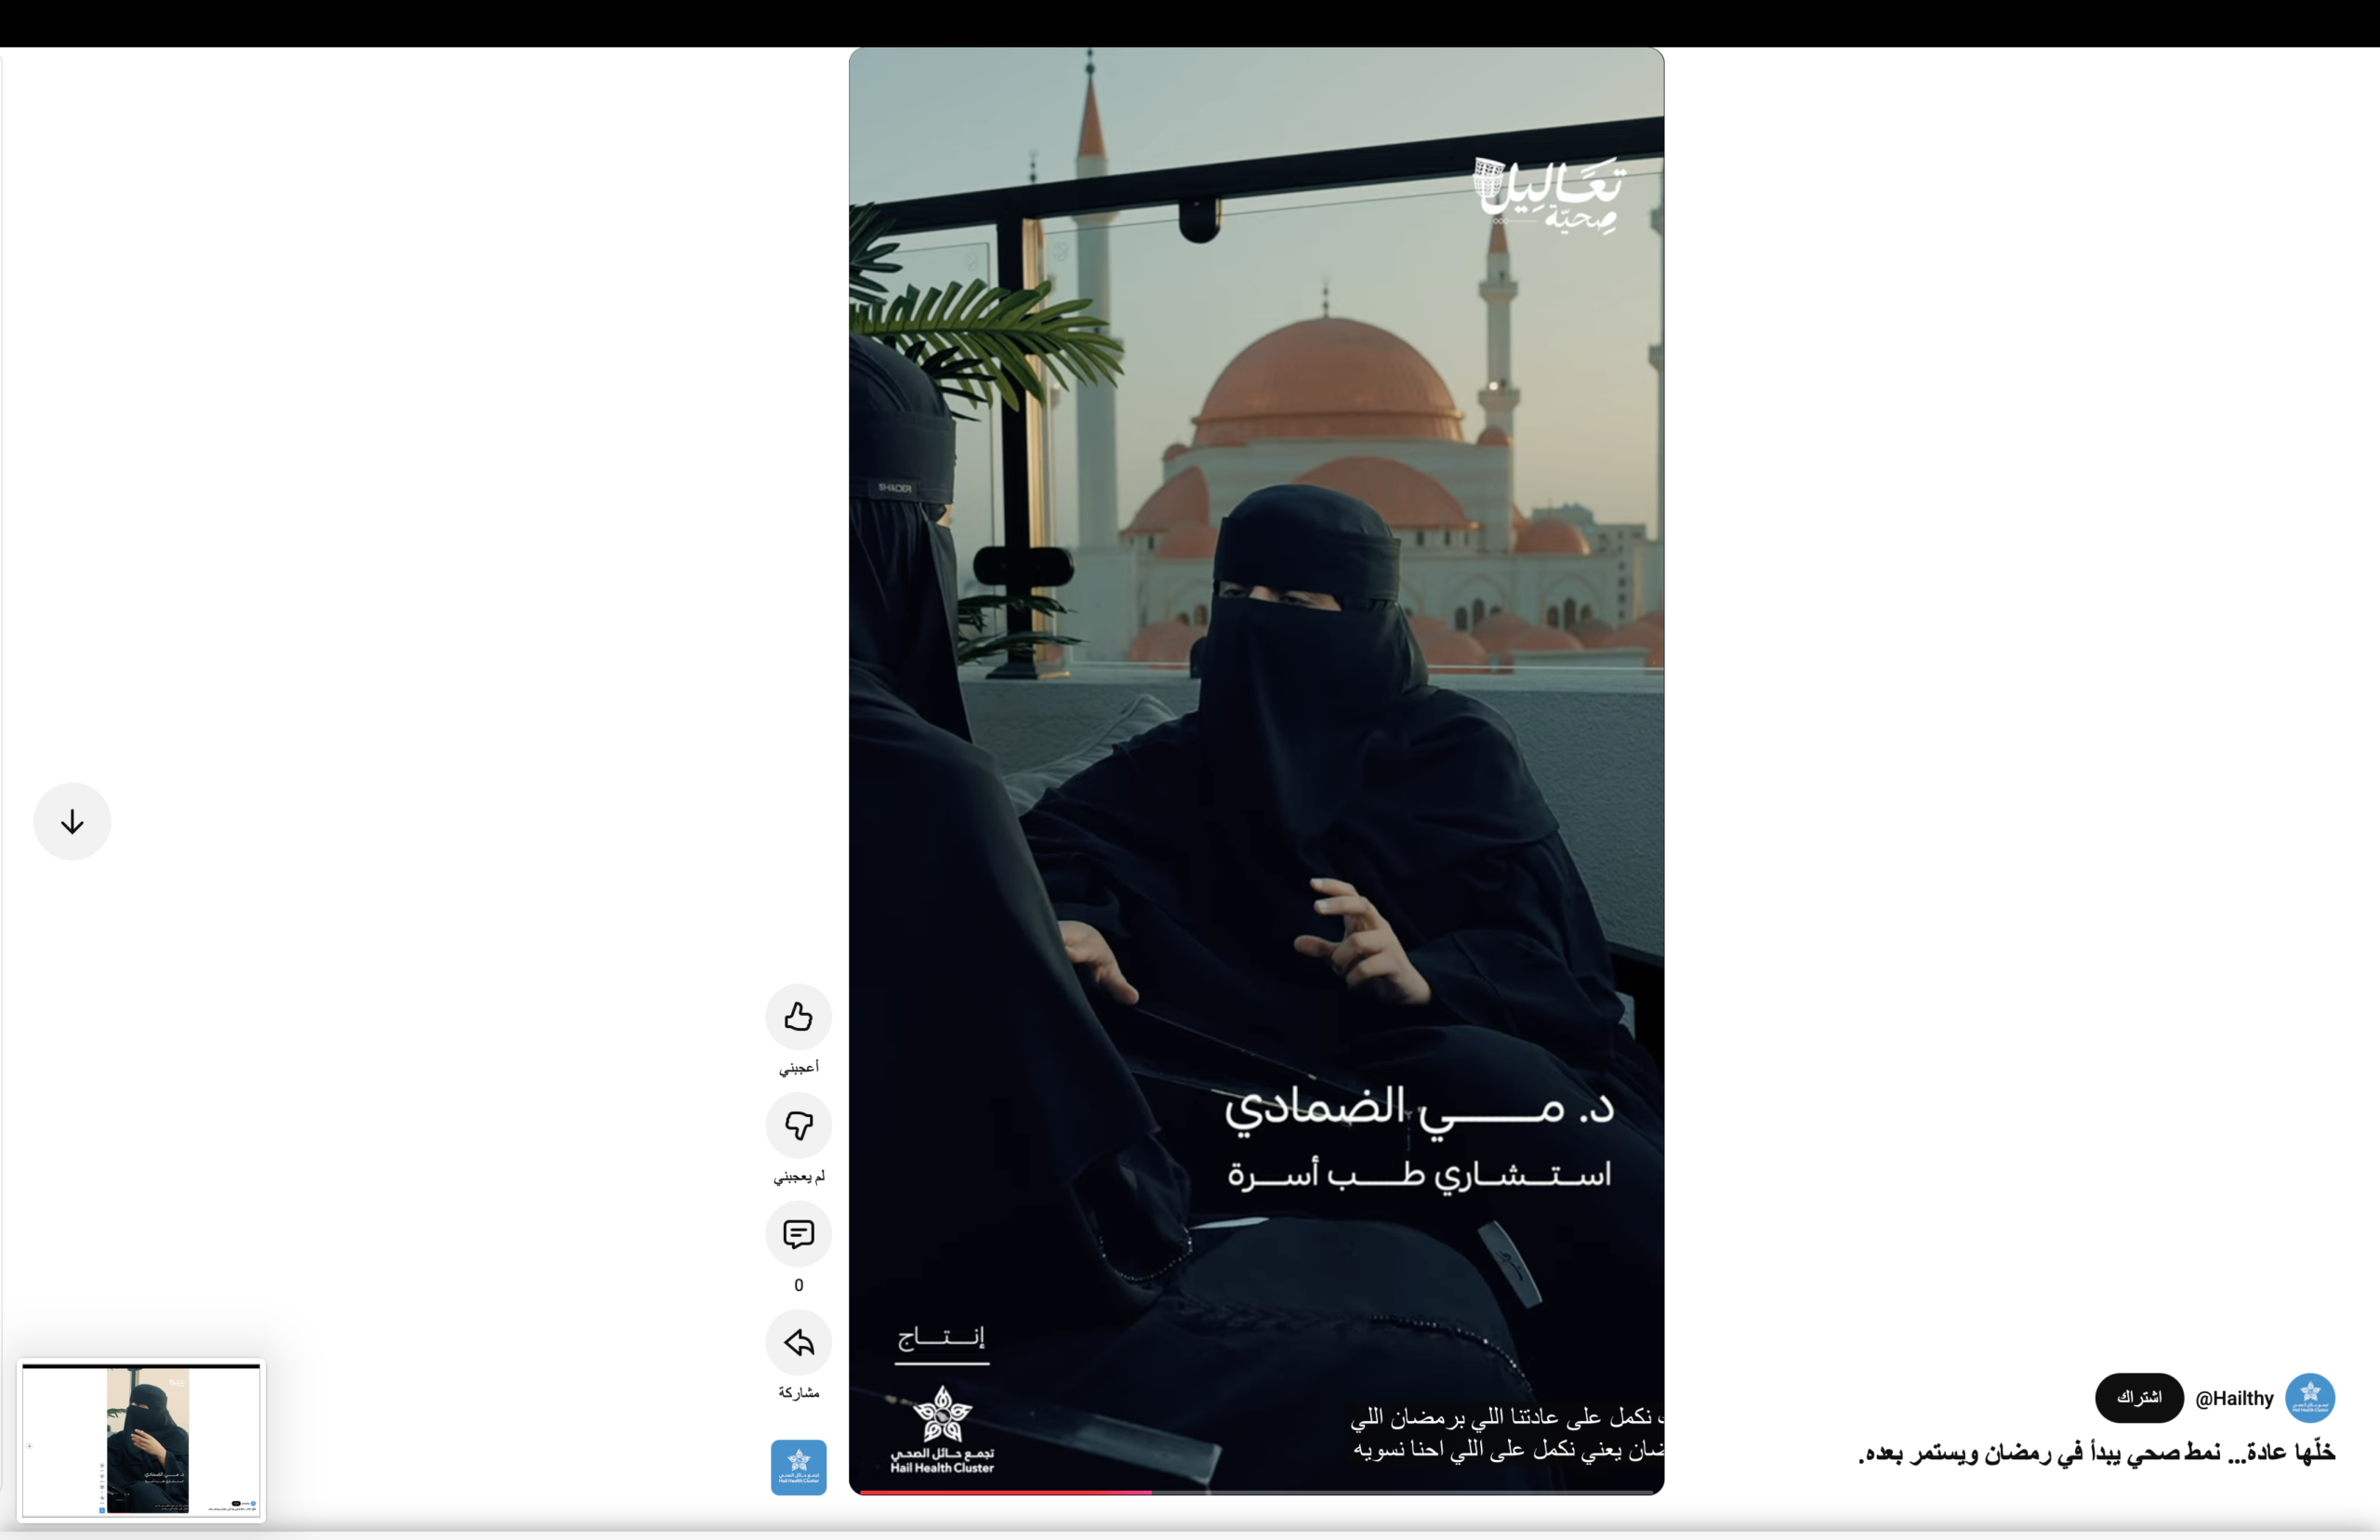This screenshot has height=1540, width=2380.
Task: Toggle the like reaction via the أعجبني label
Action: [797, 1067]
